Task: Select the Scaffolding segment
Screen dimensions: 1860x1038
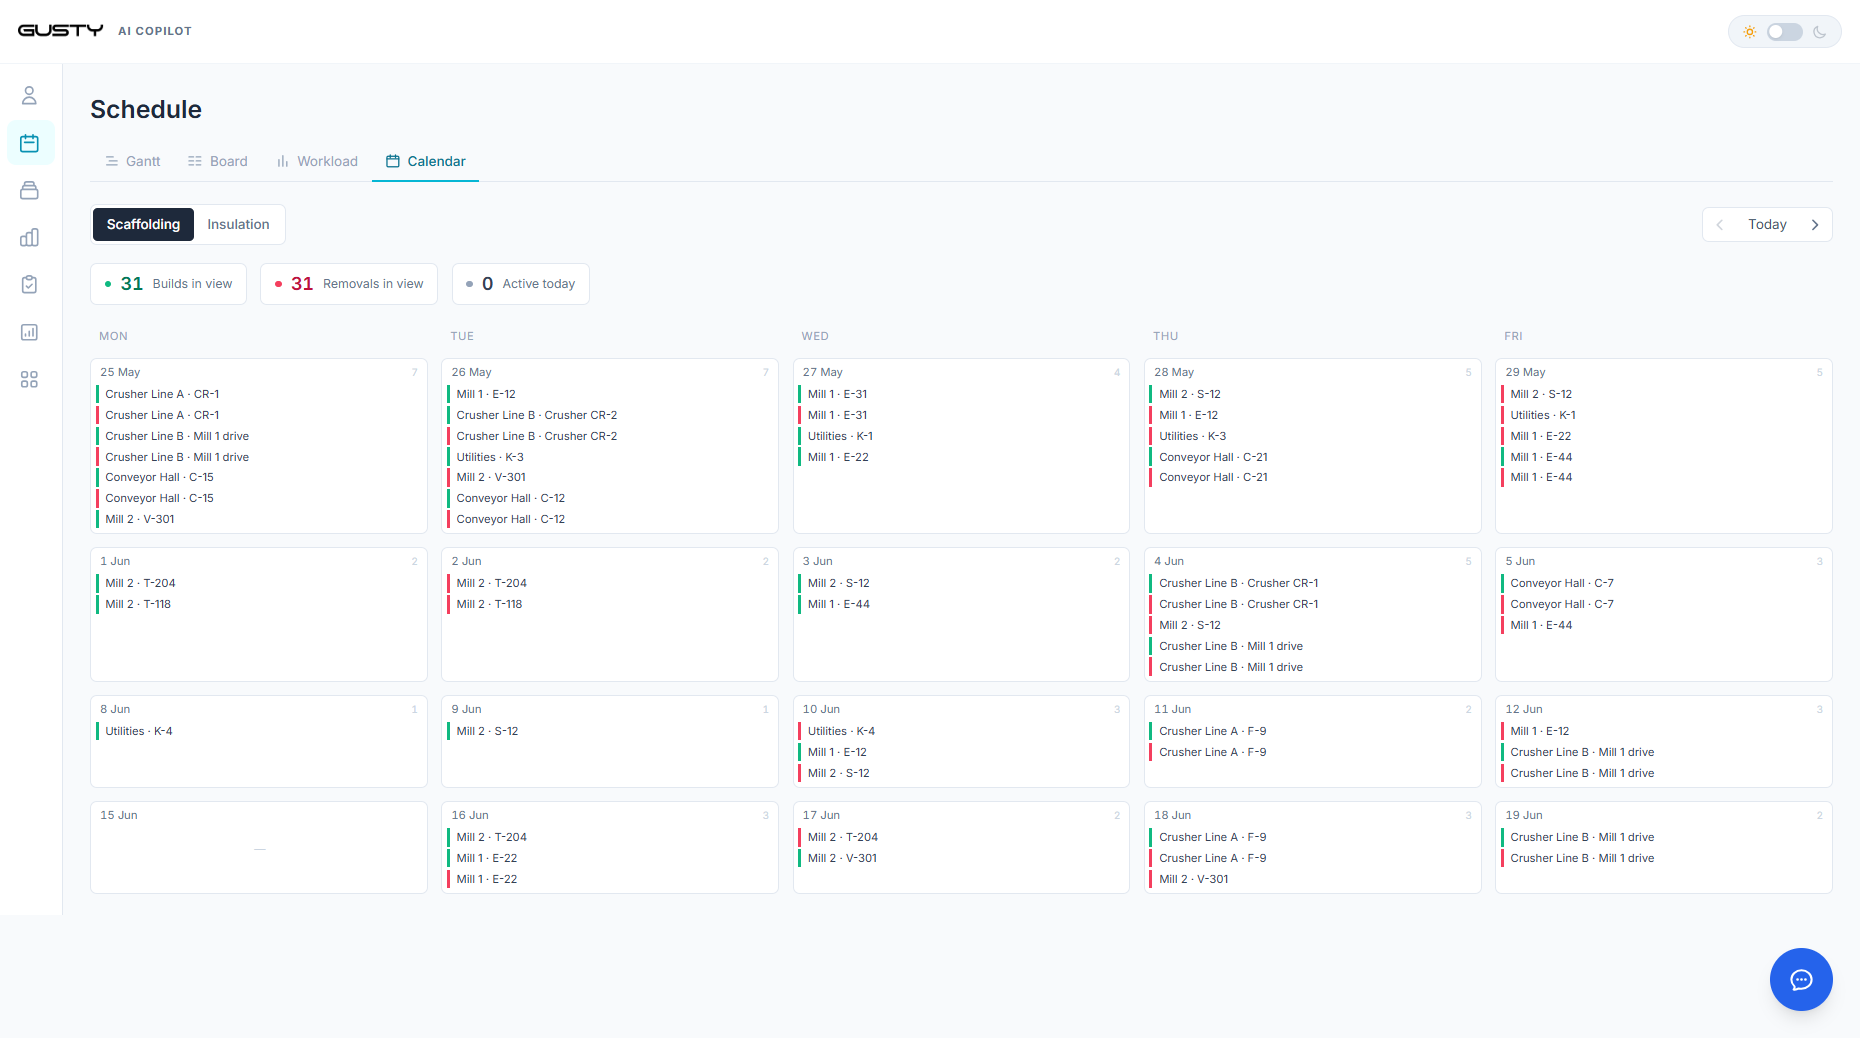Action: (143, 224)
